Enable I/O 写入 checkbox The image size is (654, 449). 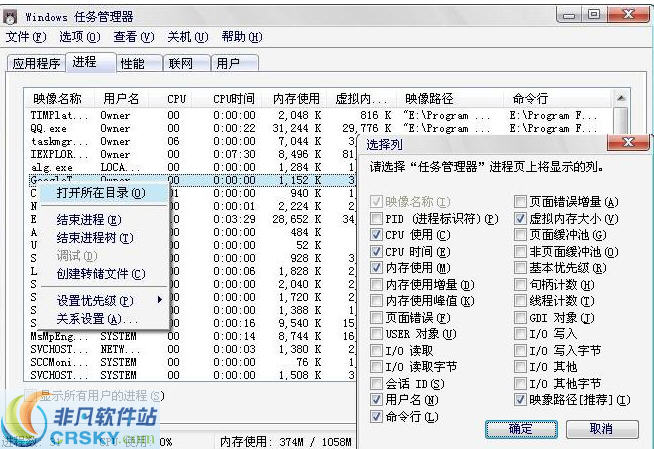pyautogui.click(x=520, y=334)
